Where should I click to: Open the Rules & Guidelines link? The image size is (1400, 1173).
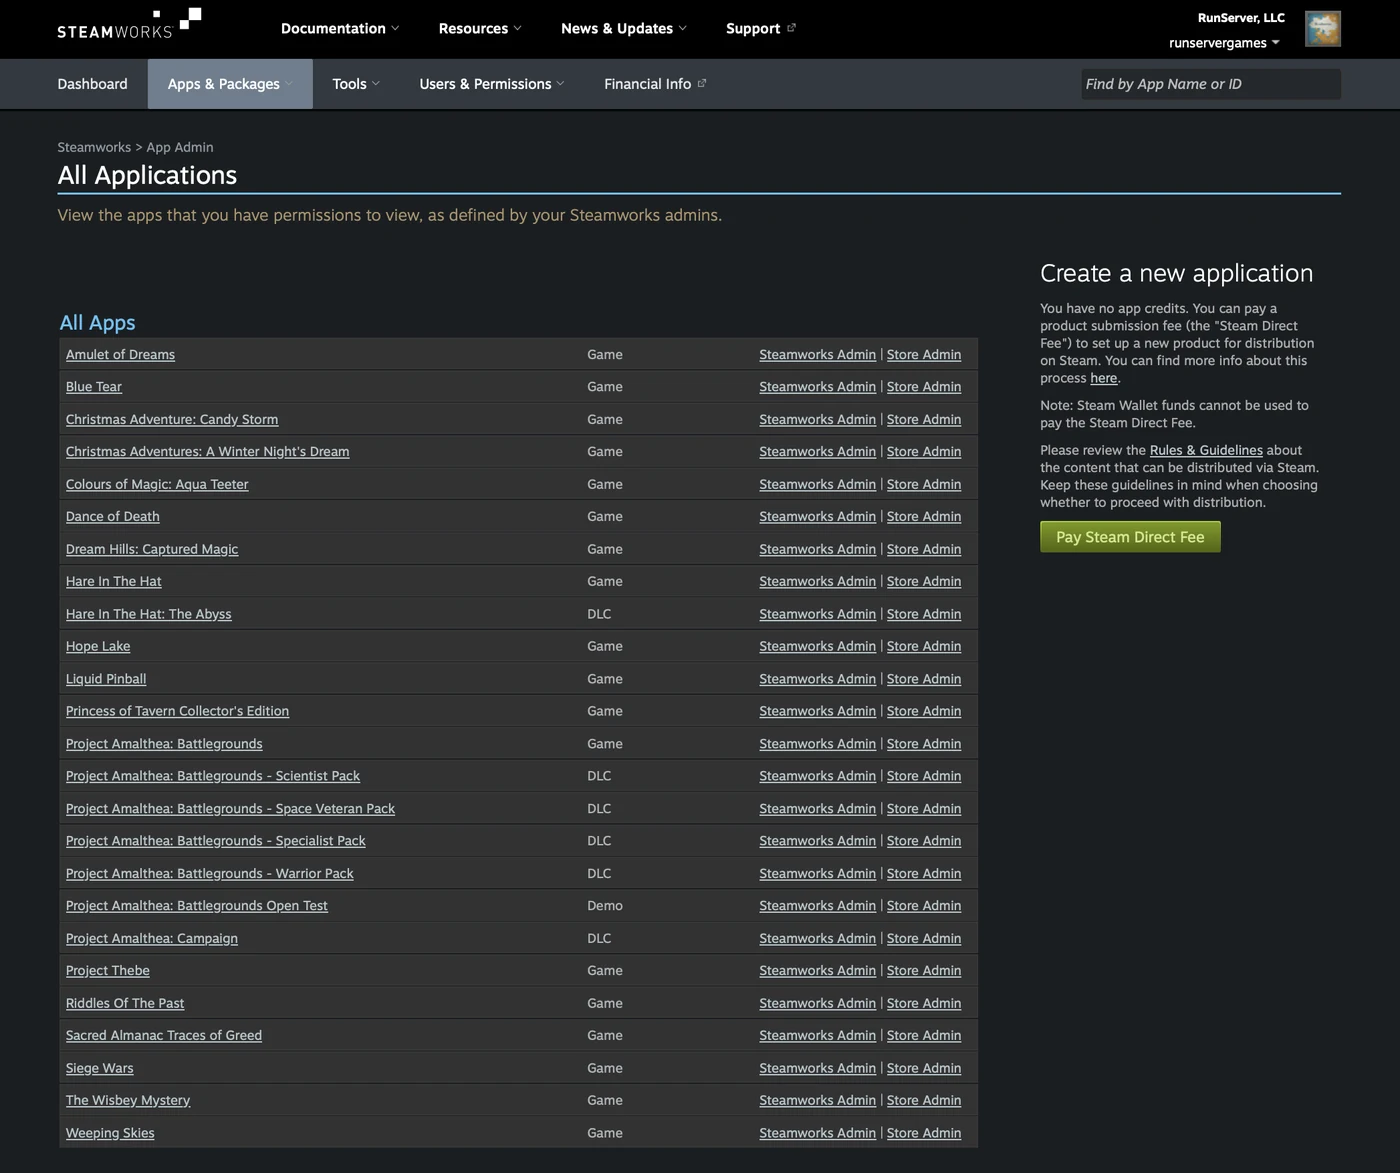(x=1206, y=450)
